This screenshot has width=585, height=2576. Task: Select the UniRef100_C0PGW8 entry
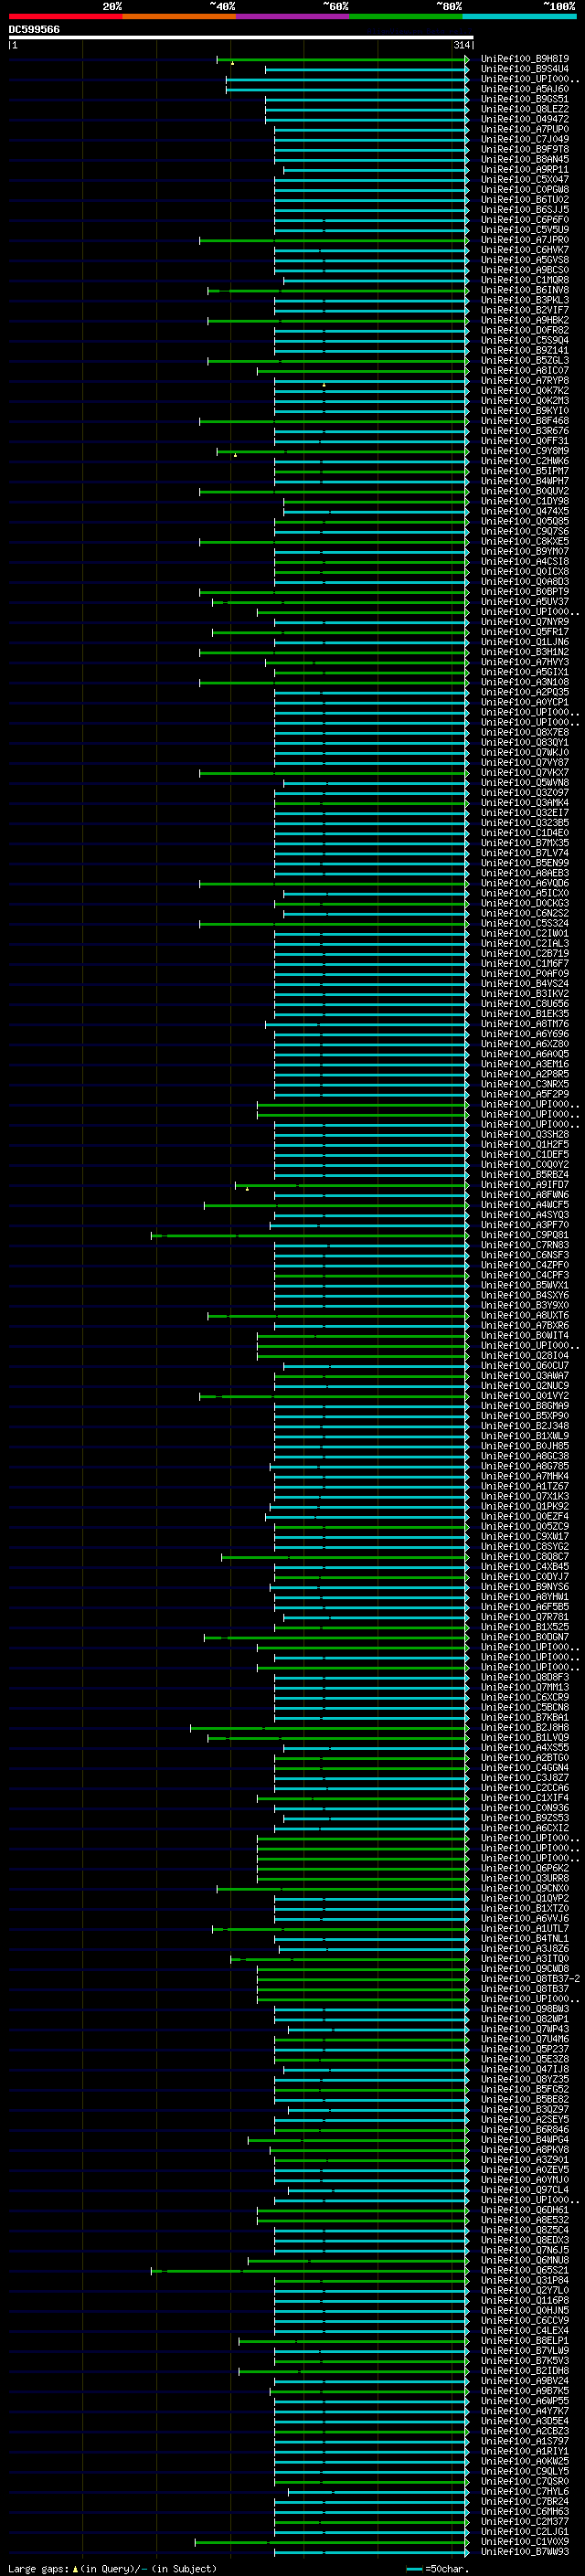point(524,189)
